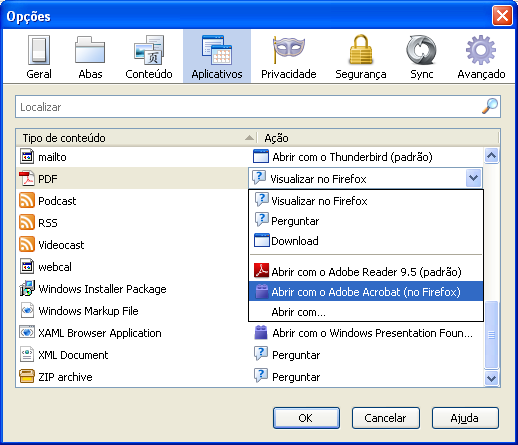Screen dimensions: 518x445
Task: Click the question icon beside ZIP archive Perguntar
Action: pos(261,375)
